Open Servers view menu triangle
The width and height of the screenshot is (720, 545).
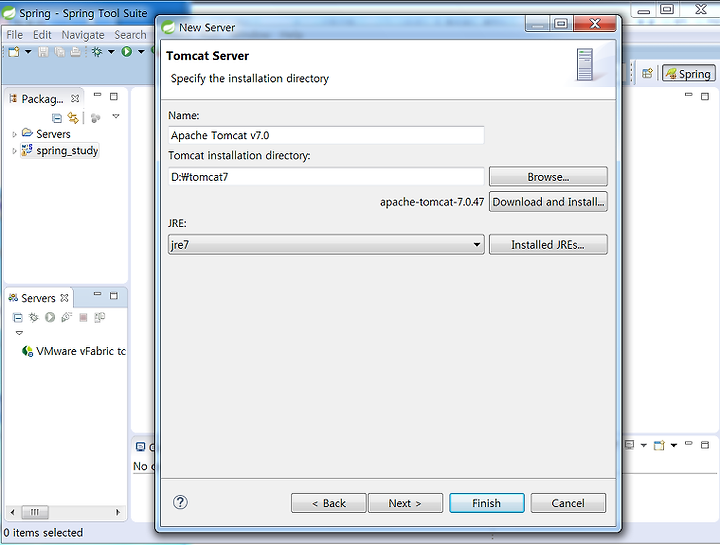[x=19, y=333]
